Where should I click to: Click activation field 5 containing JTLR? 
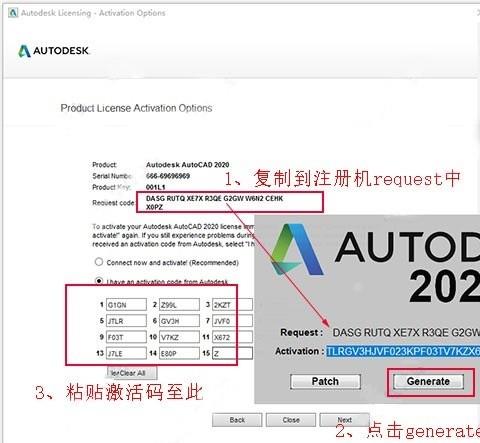(126, 321)
